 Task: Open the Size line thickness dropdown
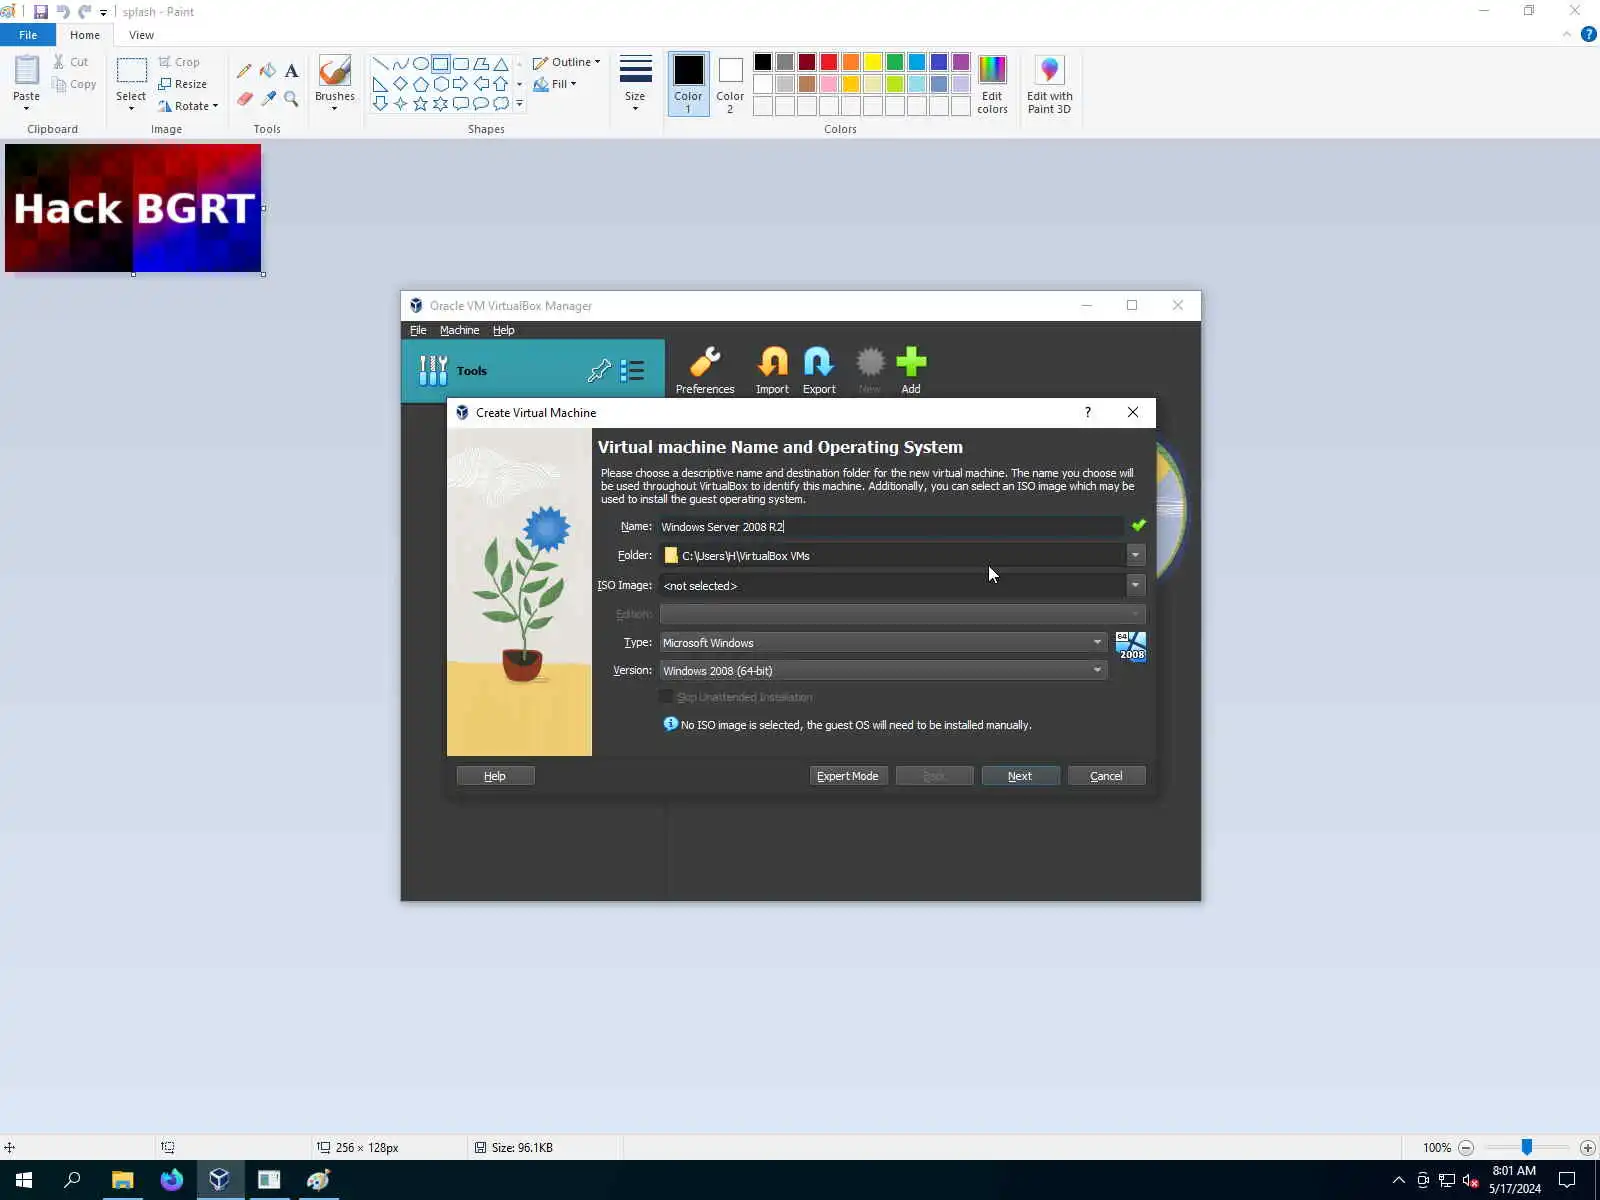(x=635, y=84)
